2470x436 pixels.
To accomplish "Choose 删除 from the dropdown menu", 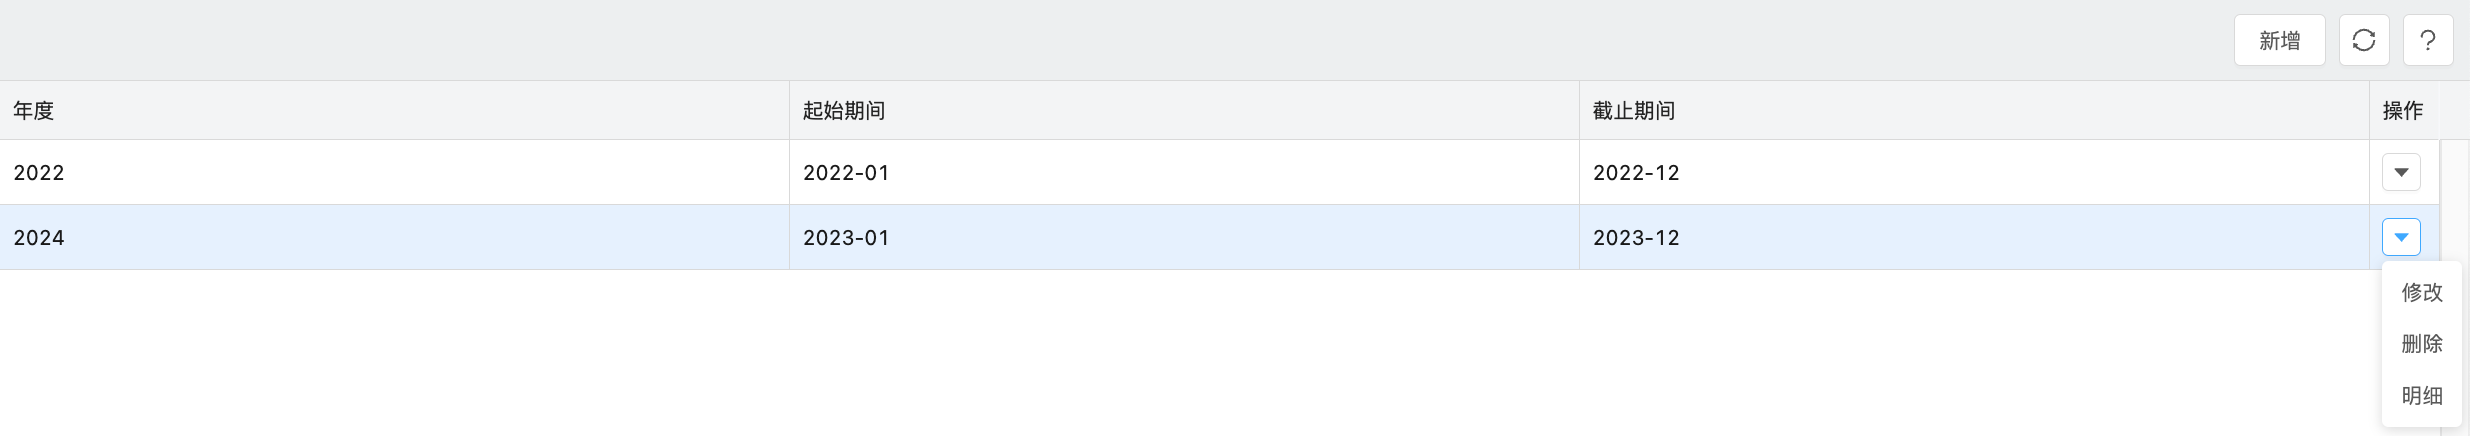I will [2422, 344].
